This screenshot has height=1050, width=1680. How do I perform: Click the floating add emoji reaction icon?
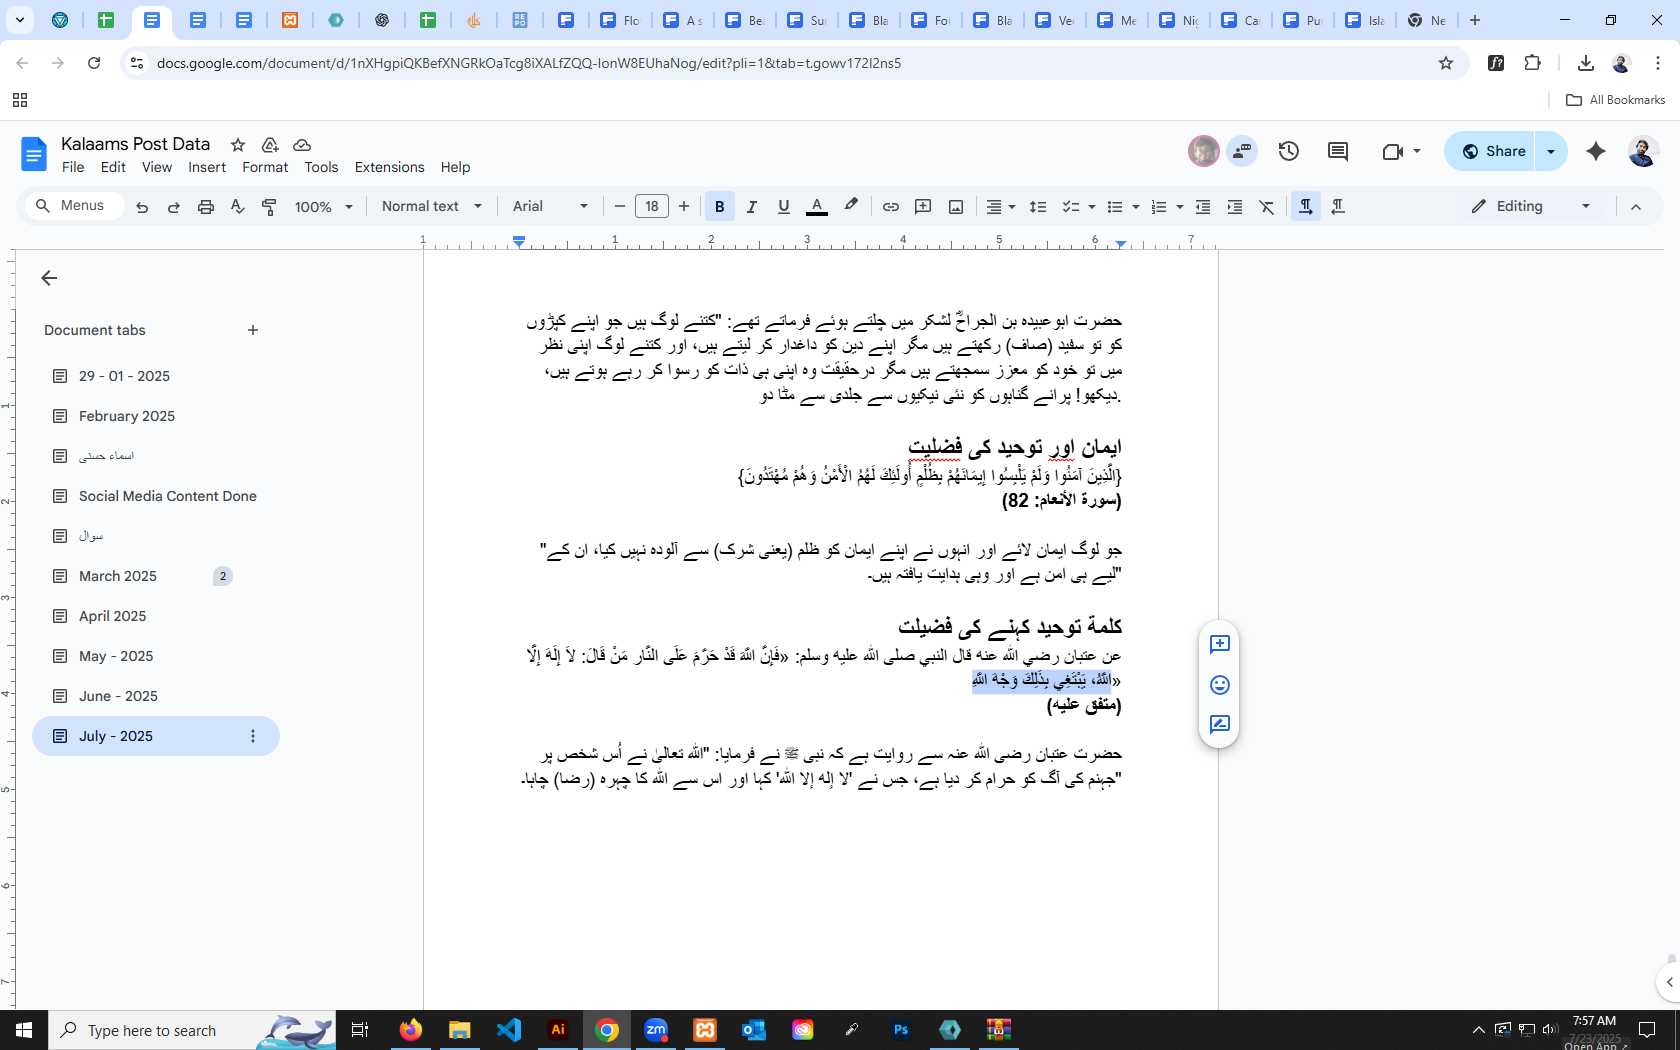1219,685
